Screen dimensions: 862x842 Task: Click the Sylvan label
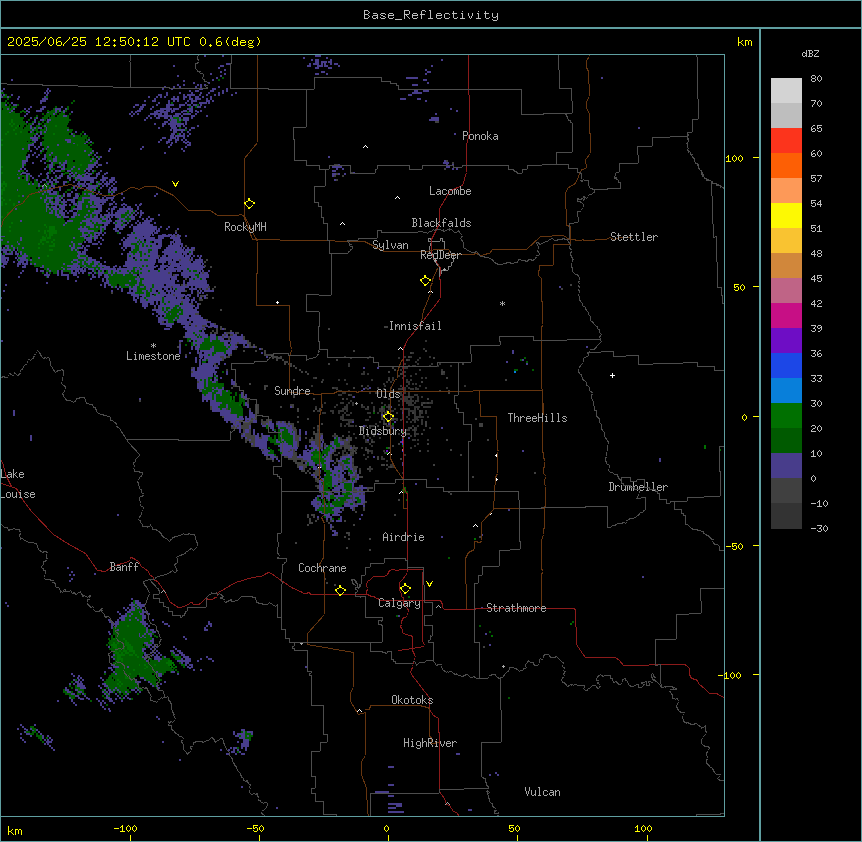click(x=390, y=245)
